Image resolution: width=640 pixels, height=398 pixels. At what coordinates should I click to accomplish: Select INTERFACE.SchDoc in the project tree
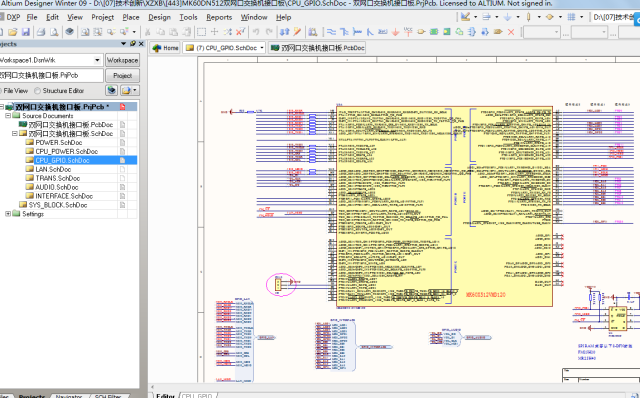[64, 196]
